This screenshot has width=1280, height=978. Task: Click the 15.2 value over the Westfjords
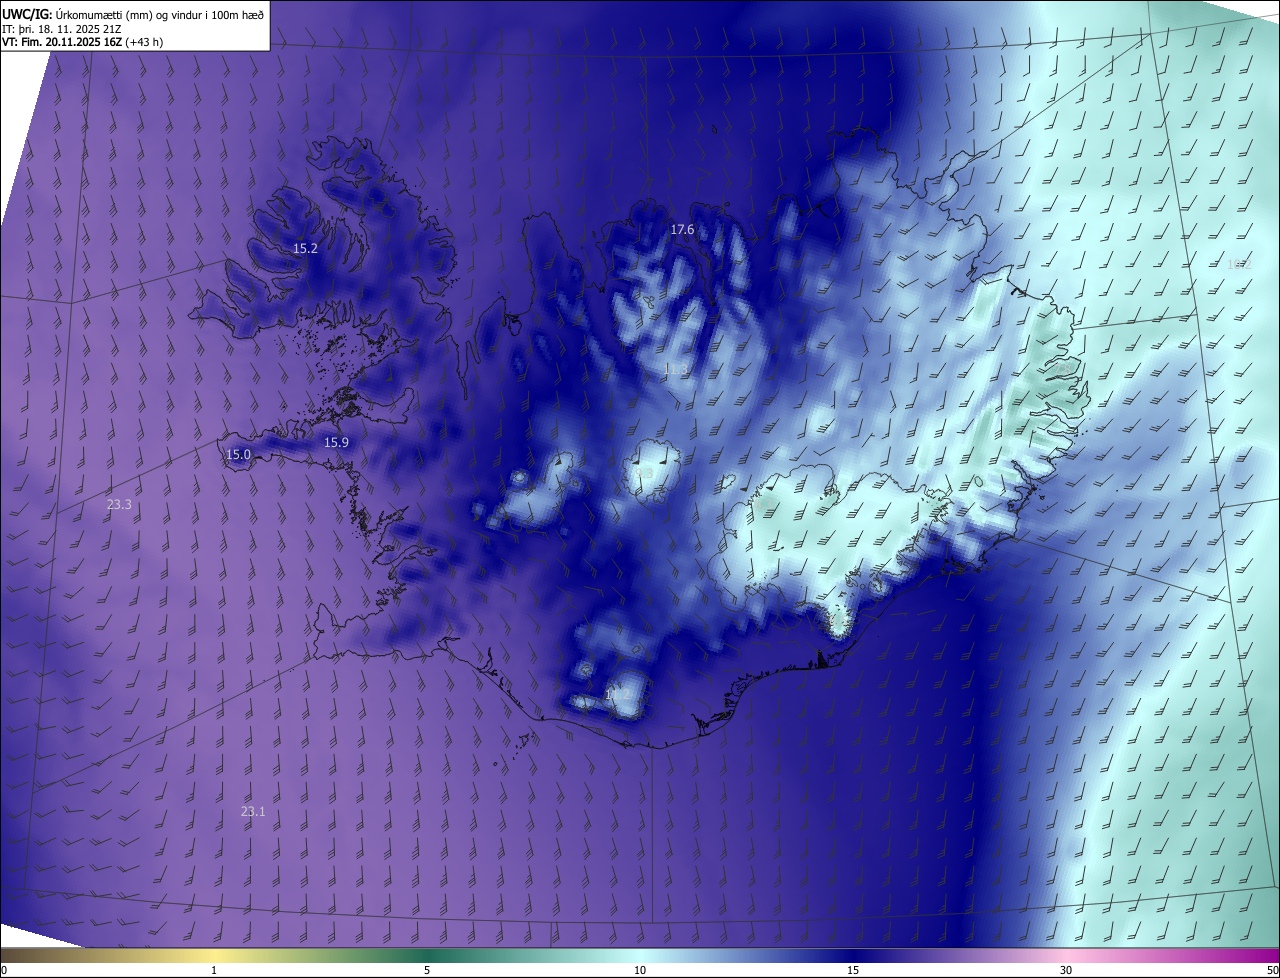coord(305,248)
